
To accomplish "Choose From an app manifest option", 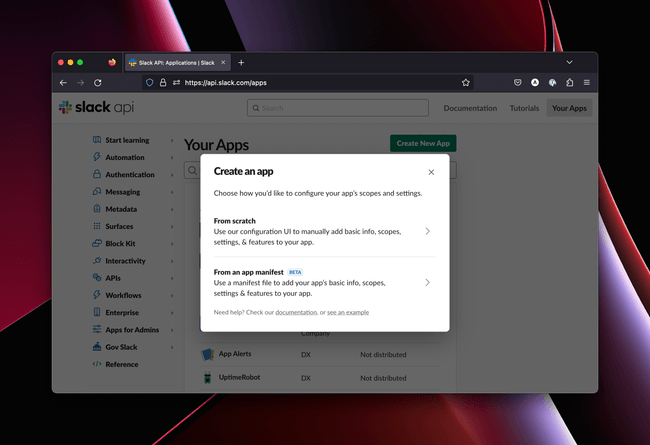I will [325, 282].
